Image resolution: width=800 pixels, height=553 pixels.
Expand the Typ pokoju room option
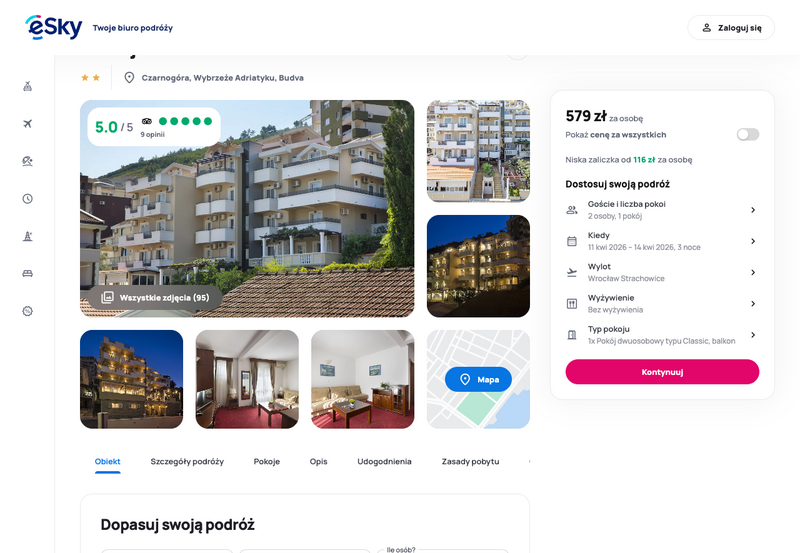click(x=662, y=335)
